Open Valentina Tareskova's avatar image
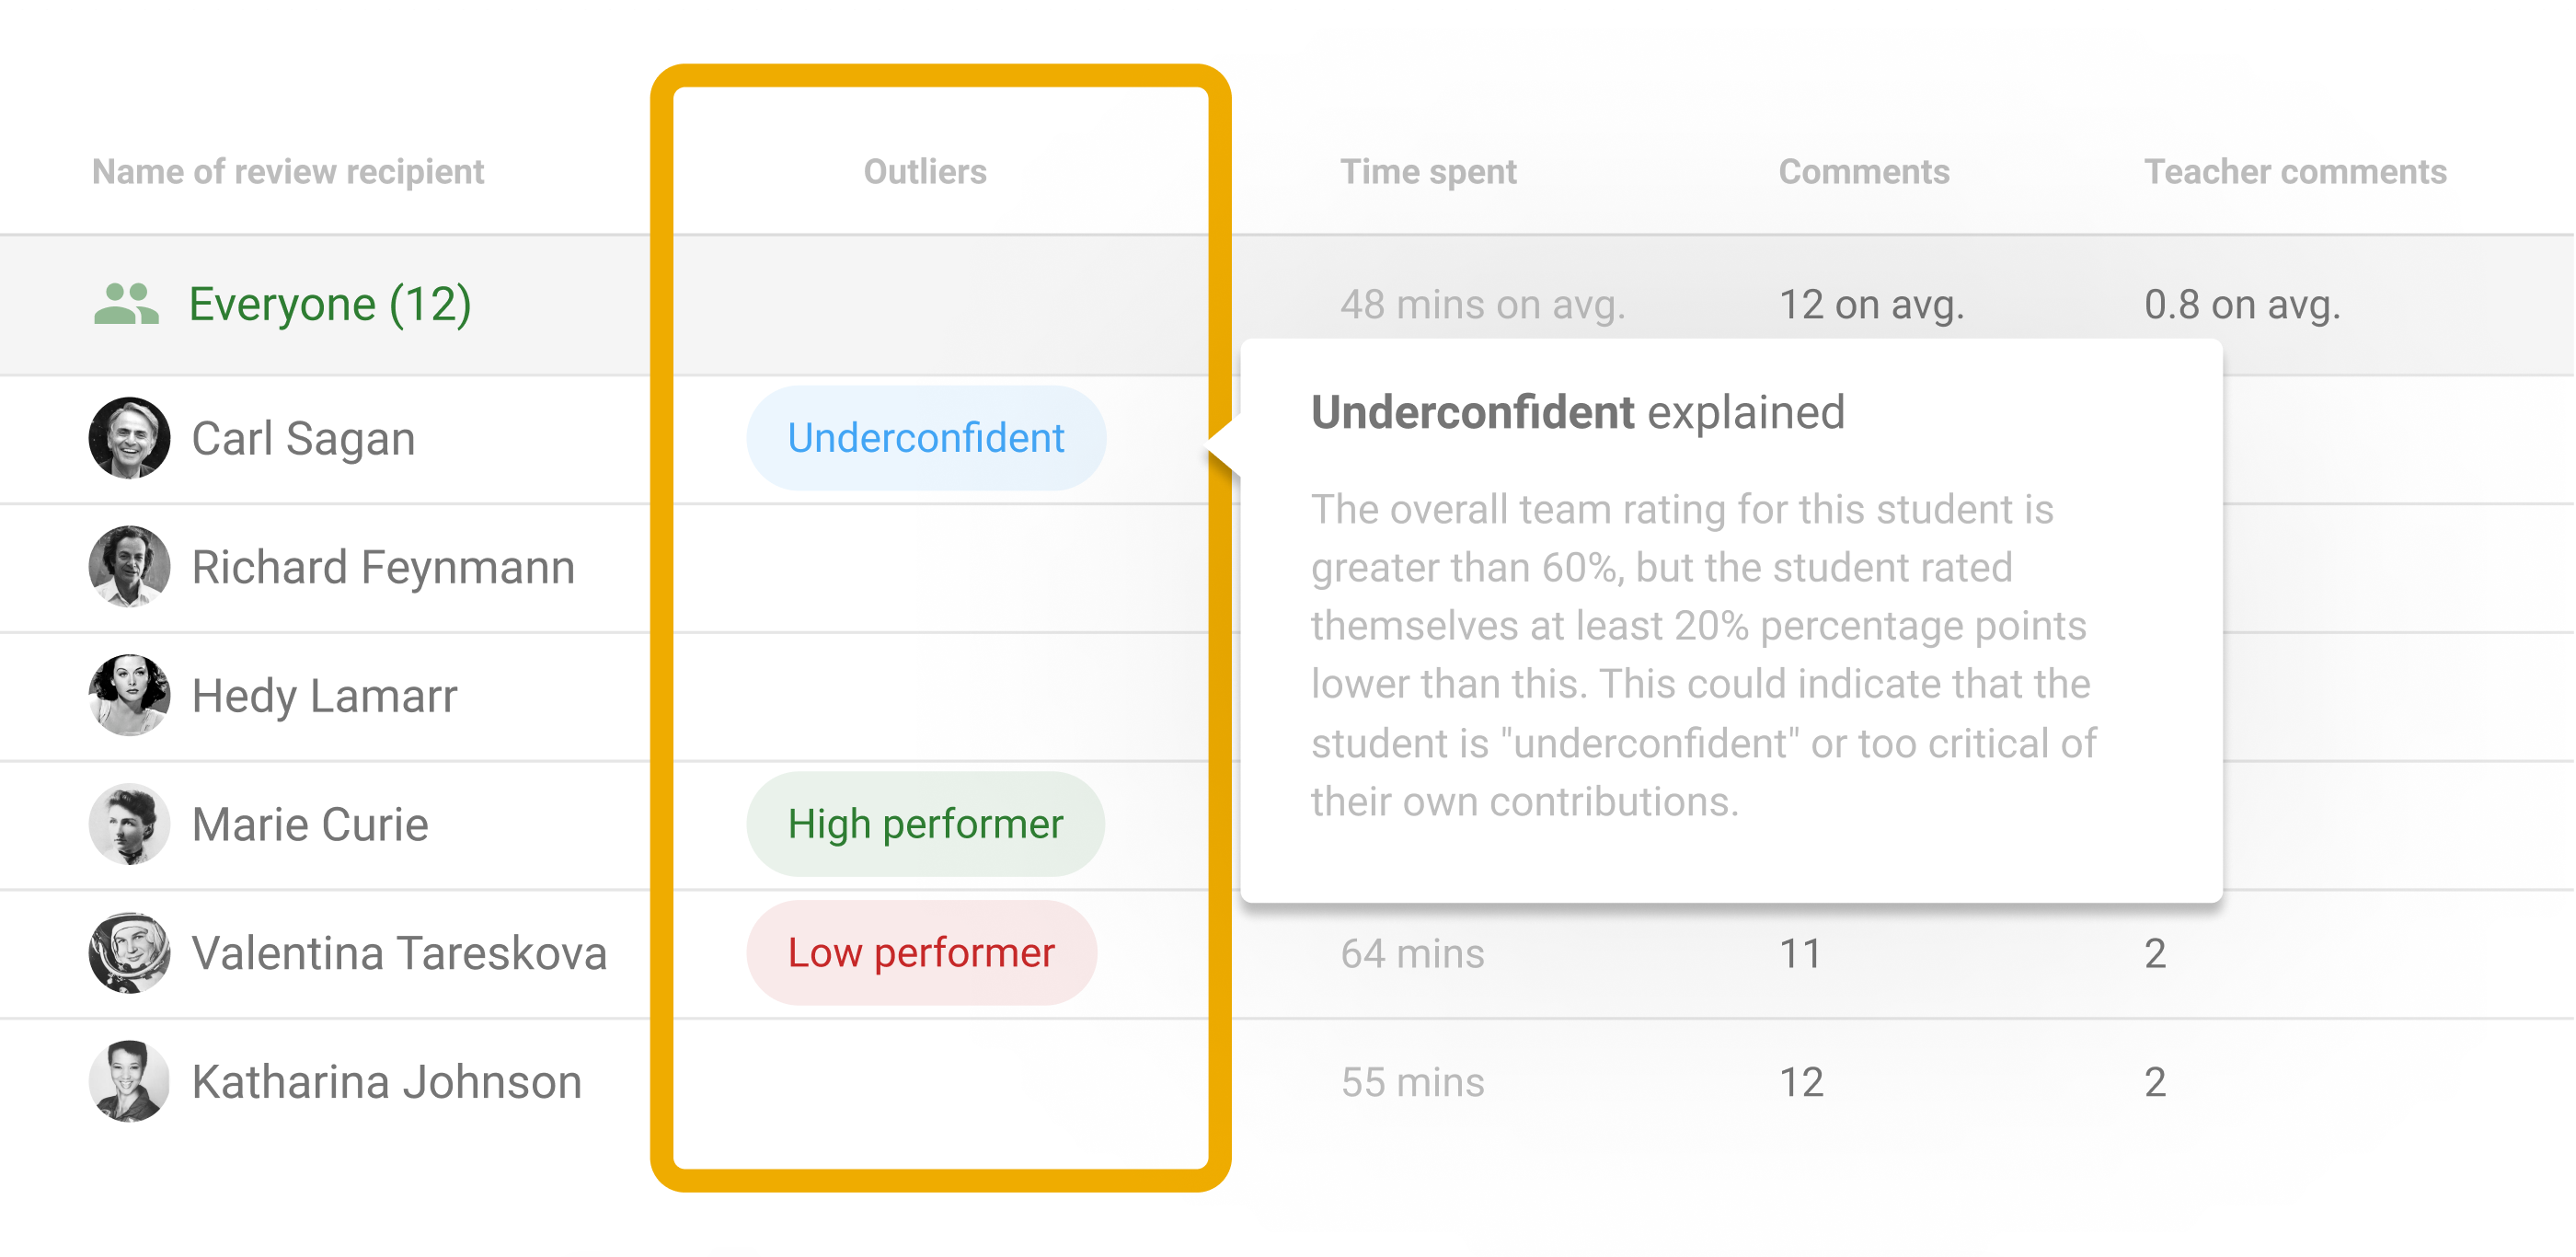Screen dimensions: 2576x1257 point(129,953)
